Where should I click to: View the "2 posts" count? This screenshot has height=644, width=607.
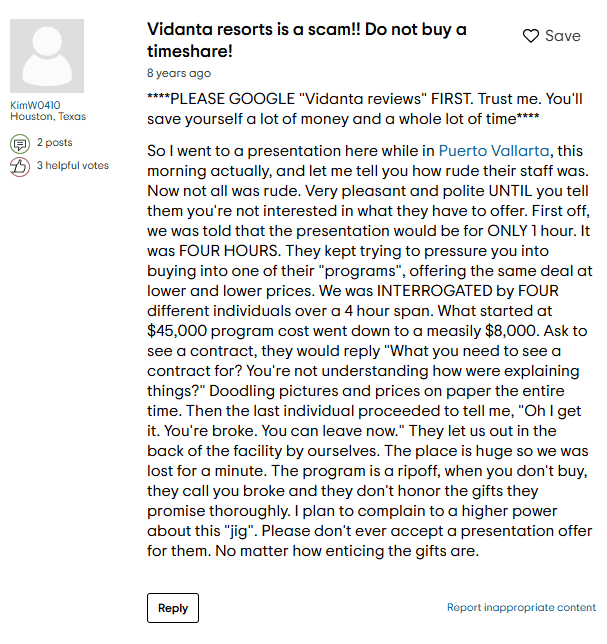(x=54, y=143)
